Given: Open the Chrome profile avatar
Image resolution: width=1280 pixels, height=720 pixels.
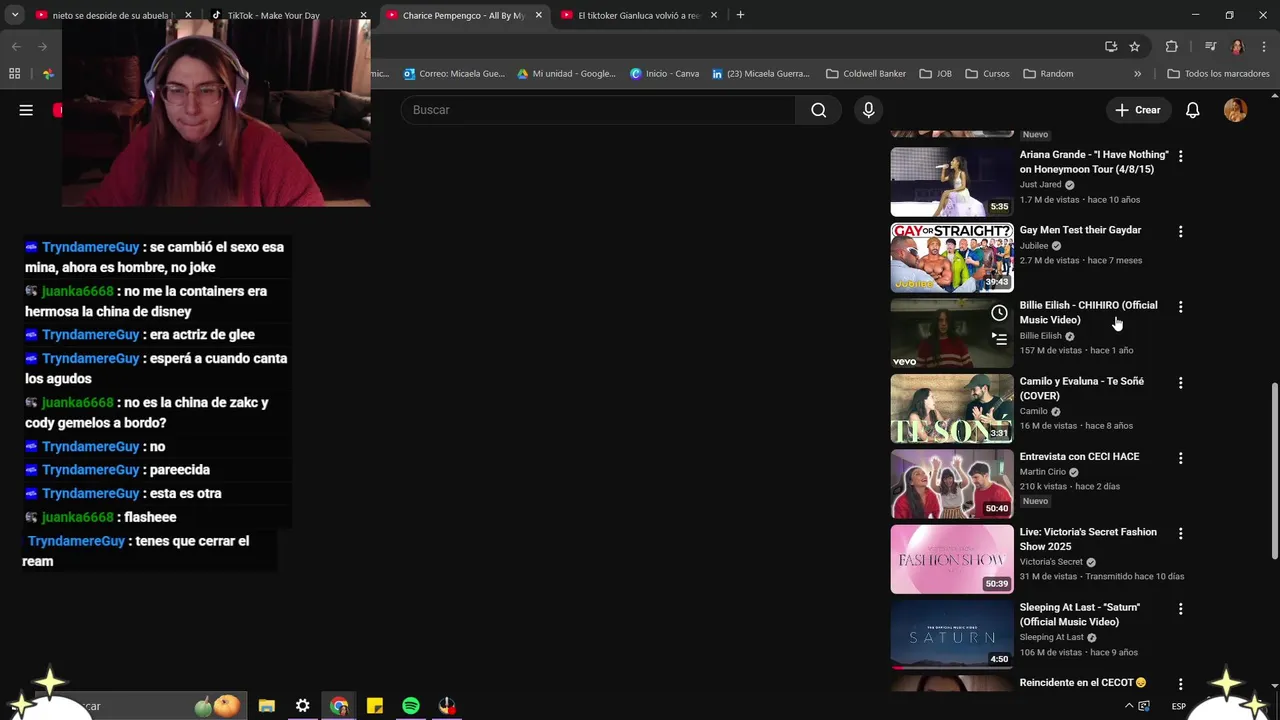Looking at the screenshot, I should pyautogui.click(x=1237, y=46).
